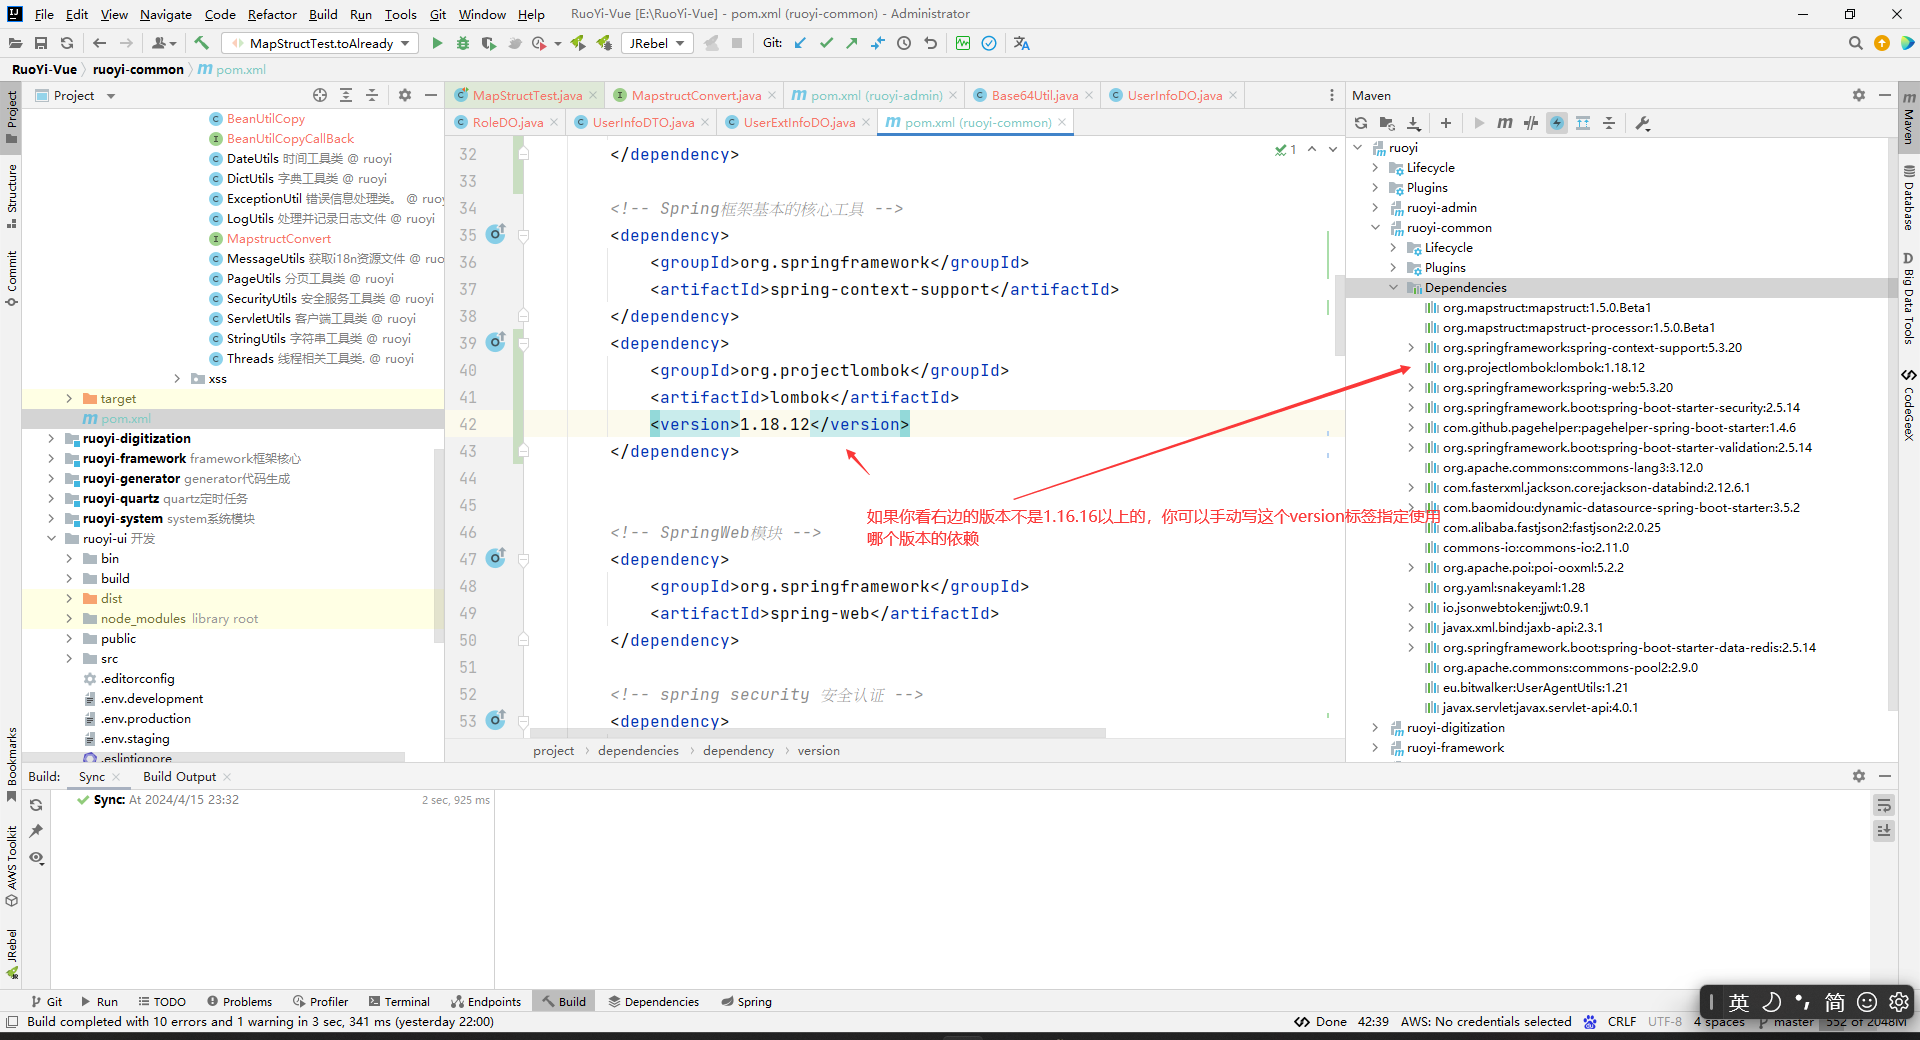Switch input method via the 英 indicator

pos(1739,1001)
